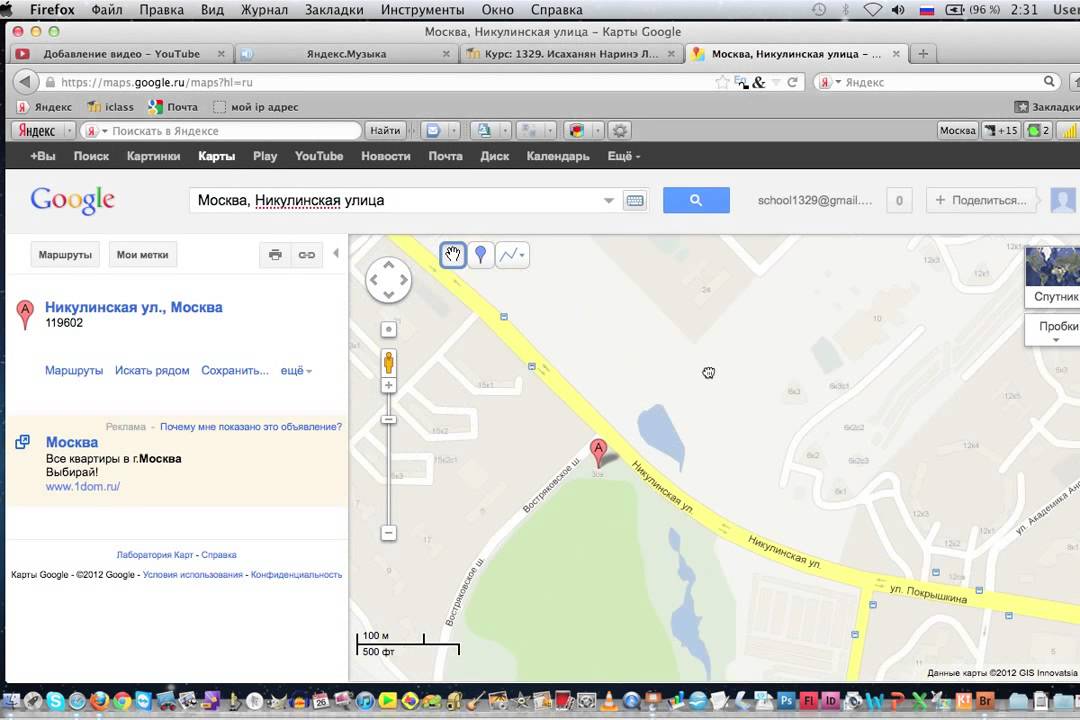
Task: Switch to Добавление видео – YouTube tab
Action: [121, 54]
